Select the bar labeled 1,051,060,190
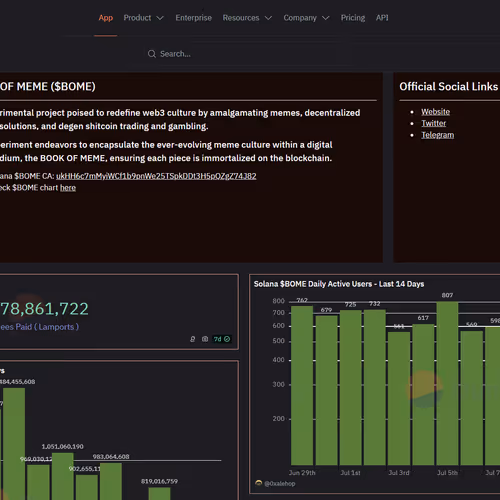Screen dimensions: 500x500 pos(63,476)
